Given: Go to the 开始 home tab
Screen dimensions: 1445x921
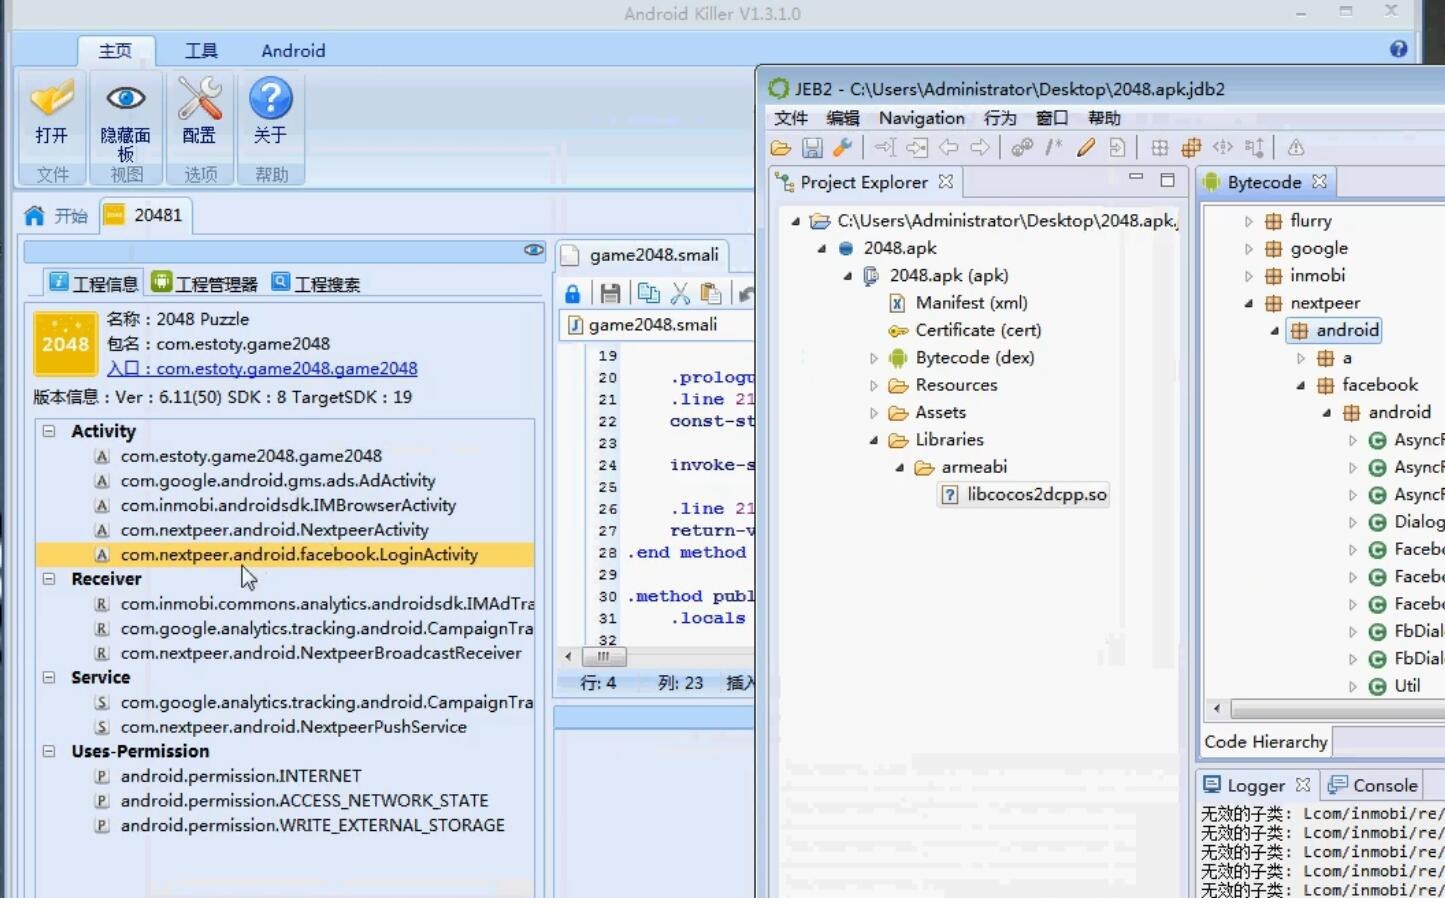Looking at the screenshot, I should click(x=57, y=215).
